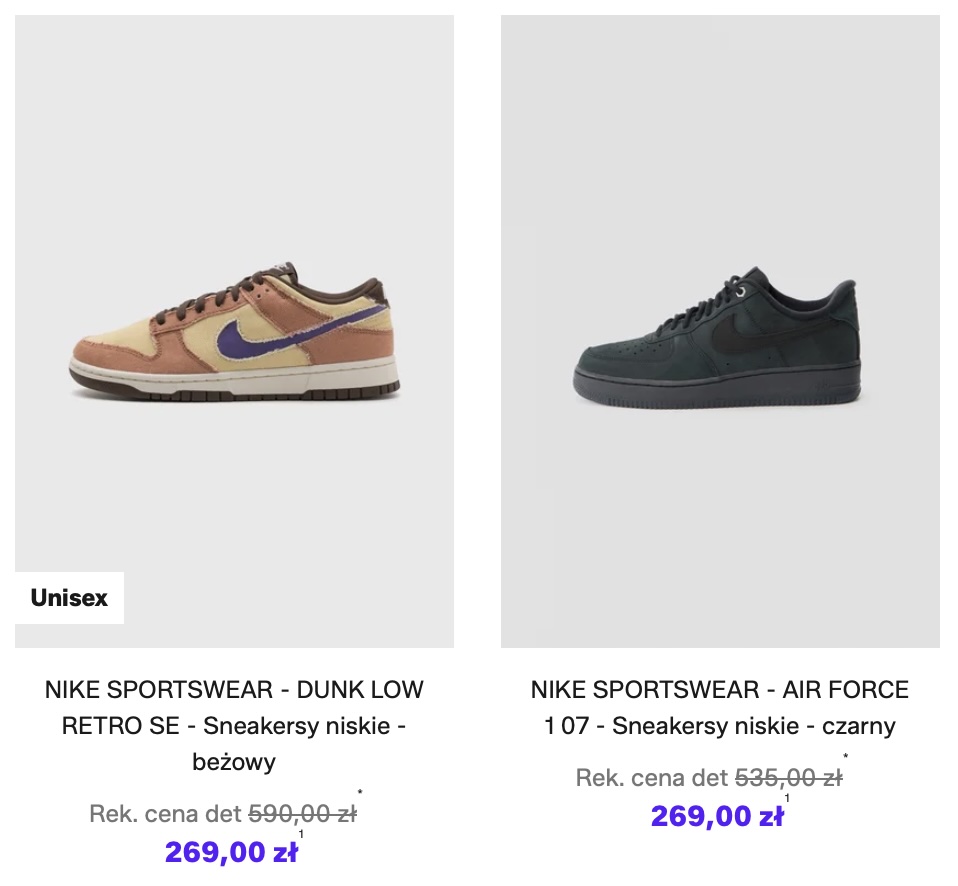
Task: Open the NIKE SPORTSWEAR - AIR FORCE title link
Action: (x=720, y=690)
